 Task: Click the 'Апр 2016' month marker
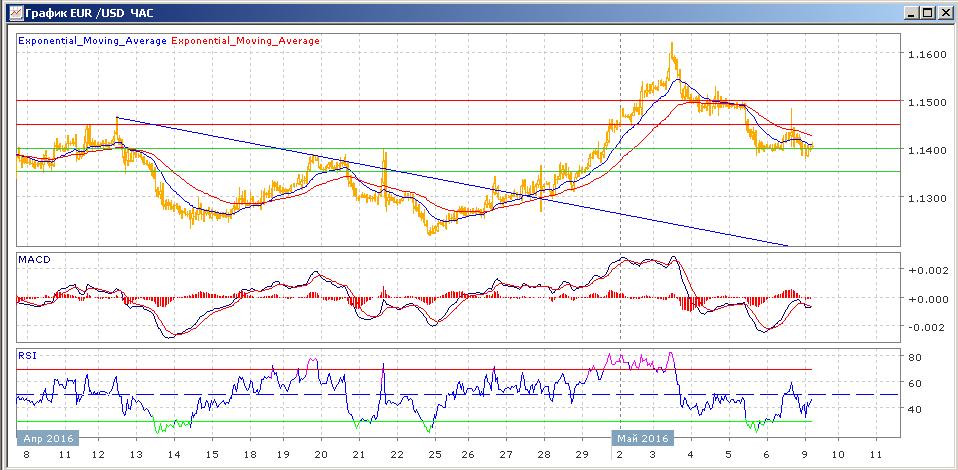[x=48, y=439]
